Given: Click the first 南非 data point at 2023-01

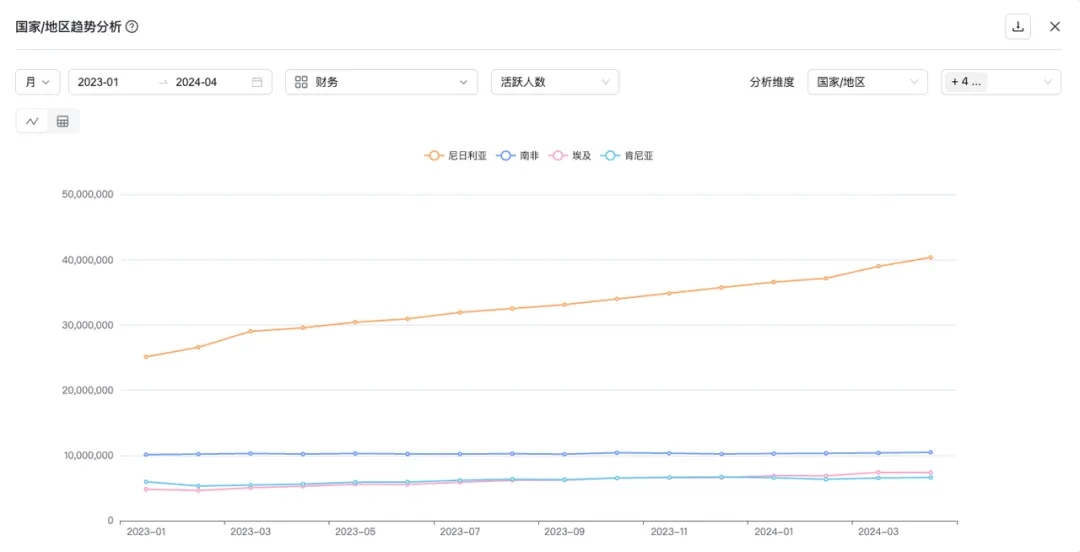Looking at the screenshot, I should pyautogui.click(x=146, y=454).
